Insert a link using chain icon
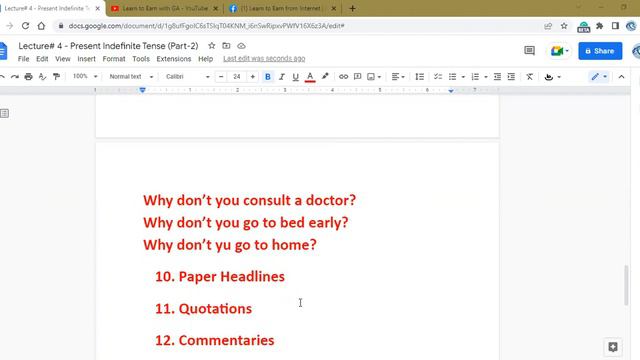The height and width of the screenshot is (360, 640). (343, 77)
